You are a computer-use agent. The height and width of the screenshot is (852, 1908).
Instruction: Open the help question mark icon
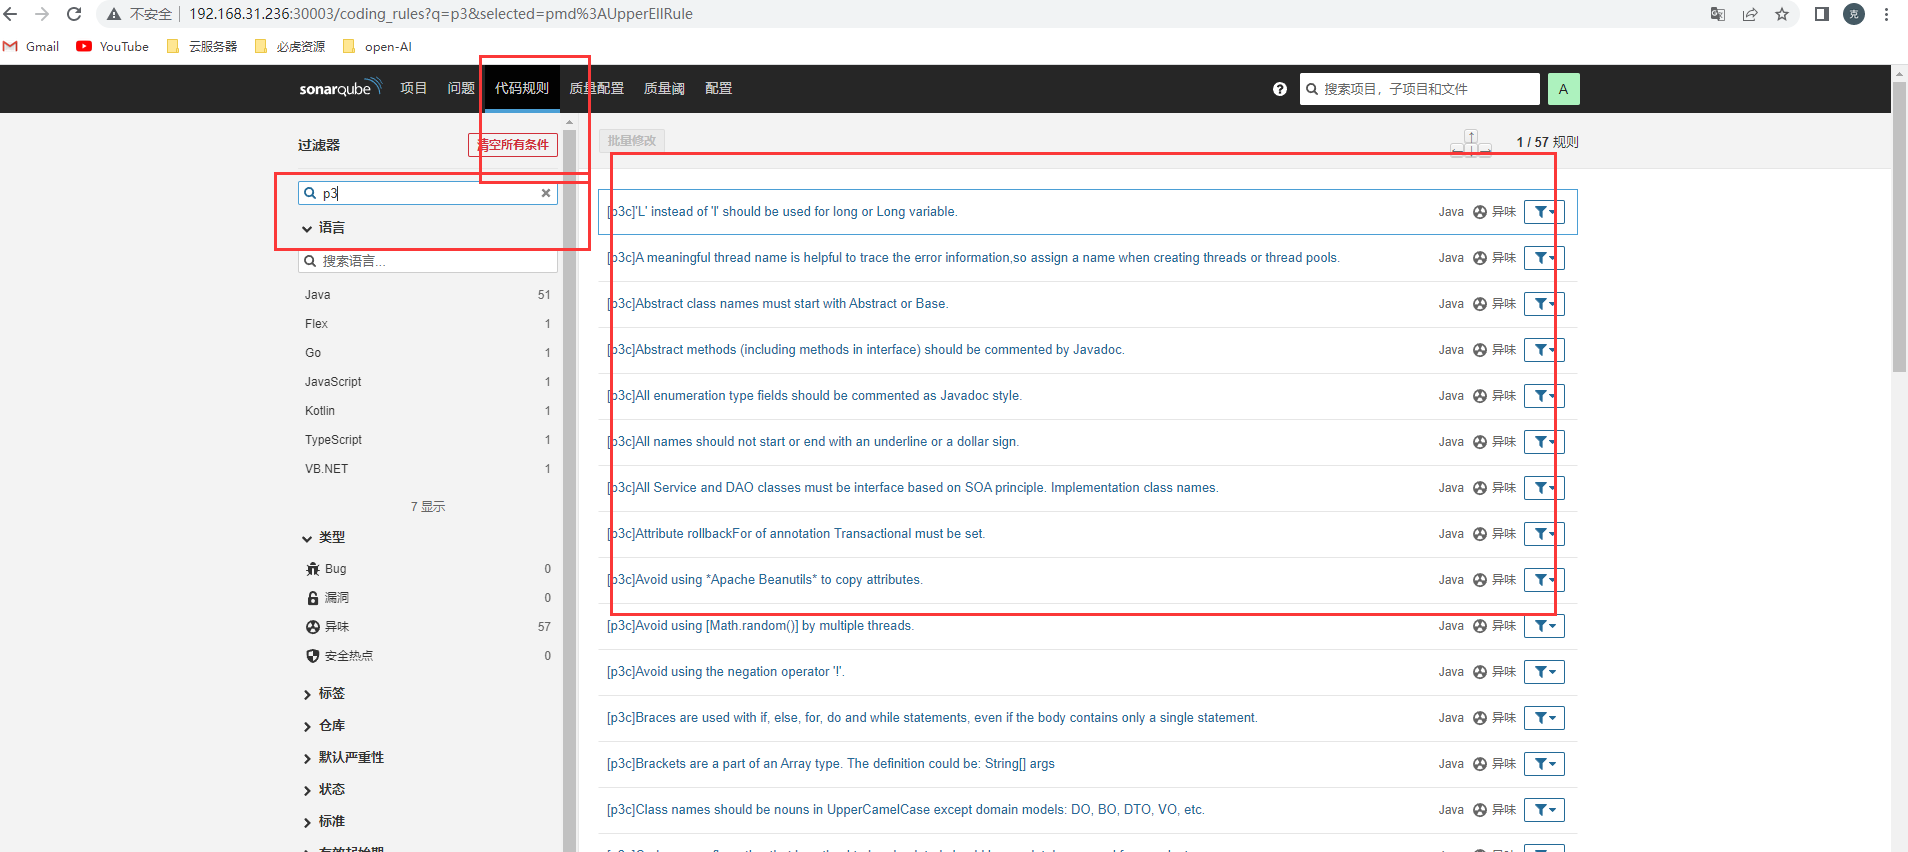(x=1279, y=89)
